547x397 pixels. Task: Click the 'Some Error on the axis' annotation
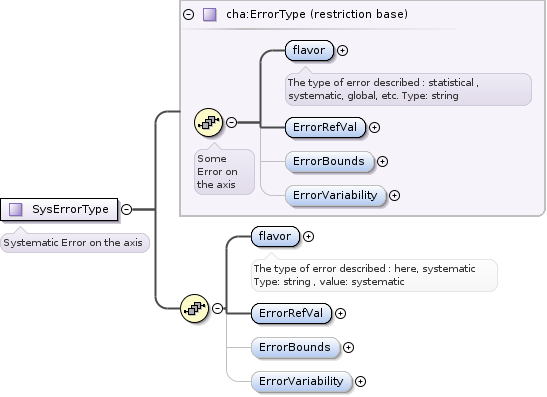coord(224,172)
